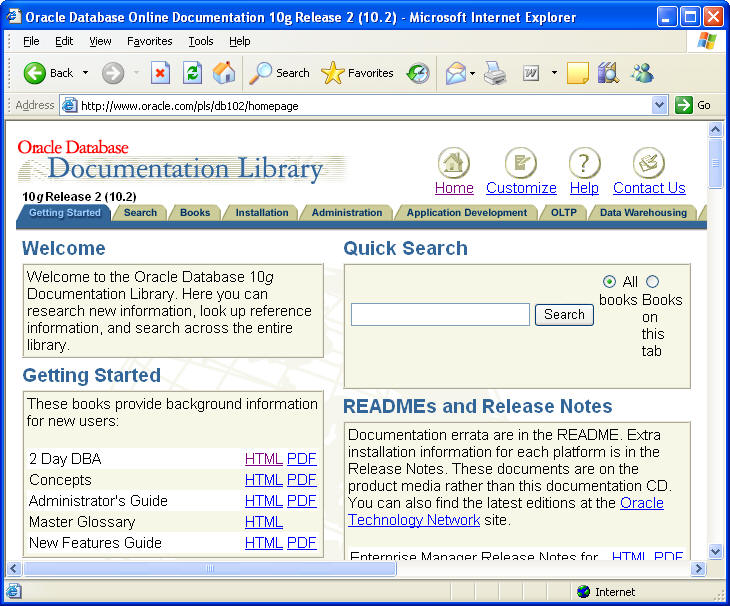Click the yellow Discuss note icon

click(578, 73)
